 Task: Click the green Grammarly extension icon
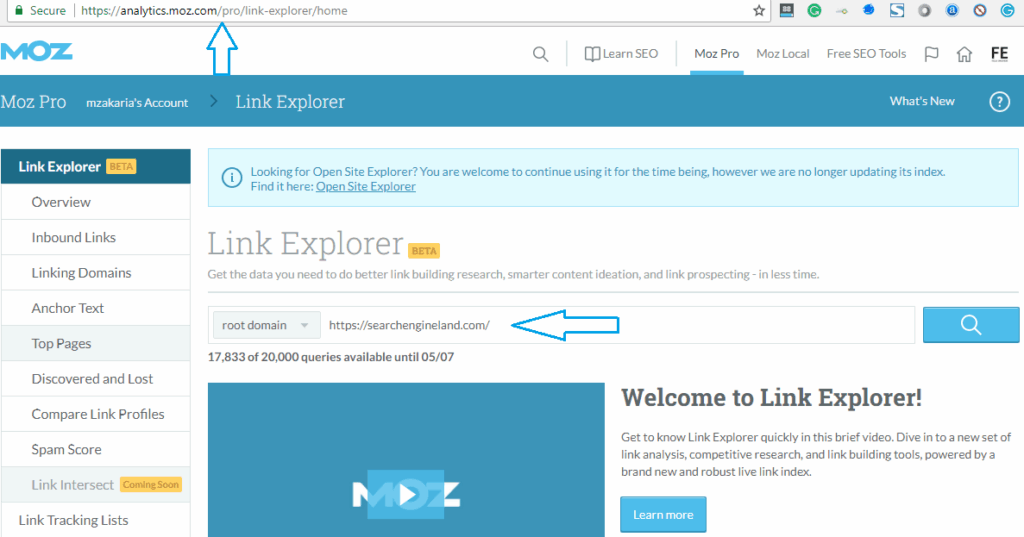point(814,10)
